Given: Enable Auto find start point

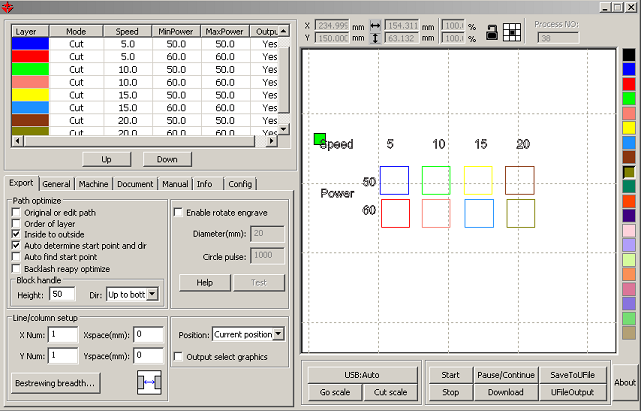Looking at the screenshot, I should [16, 257].
